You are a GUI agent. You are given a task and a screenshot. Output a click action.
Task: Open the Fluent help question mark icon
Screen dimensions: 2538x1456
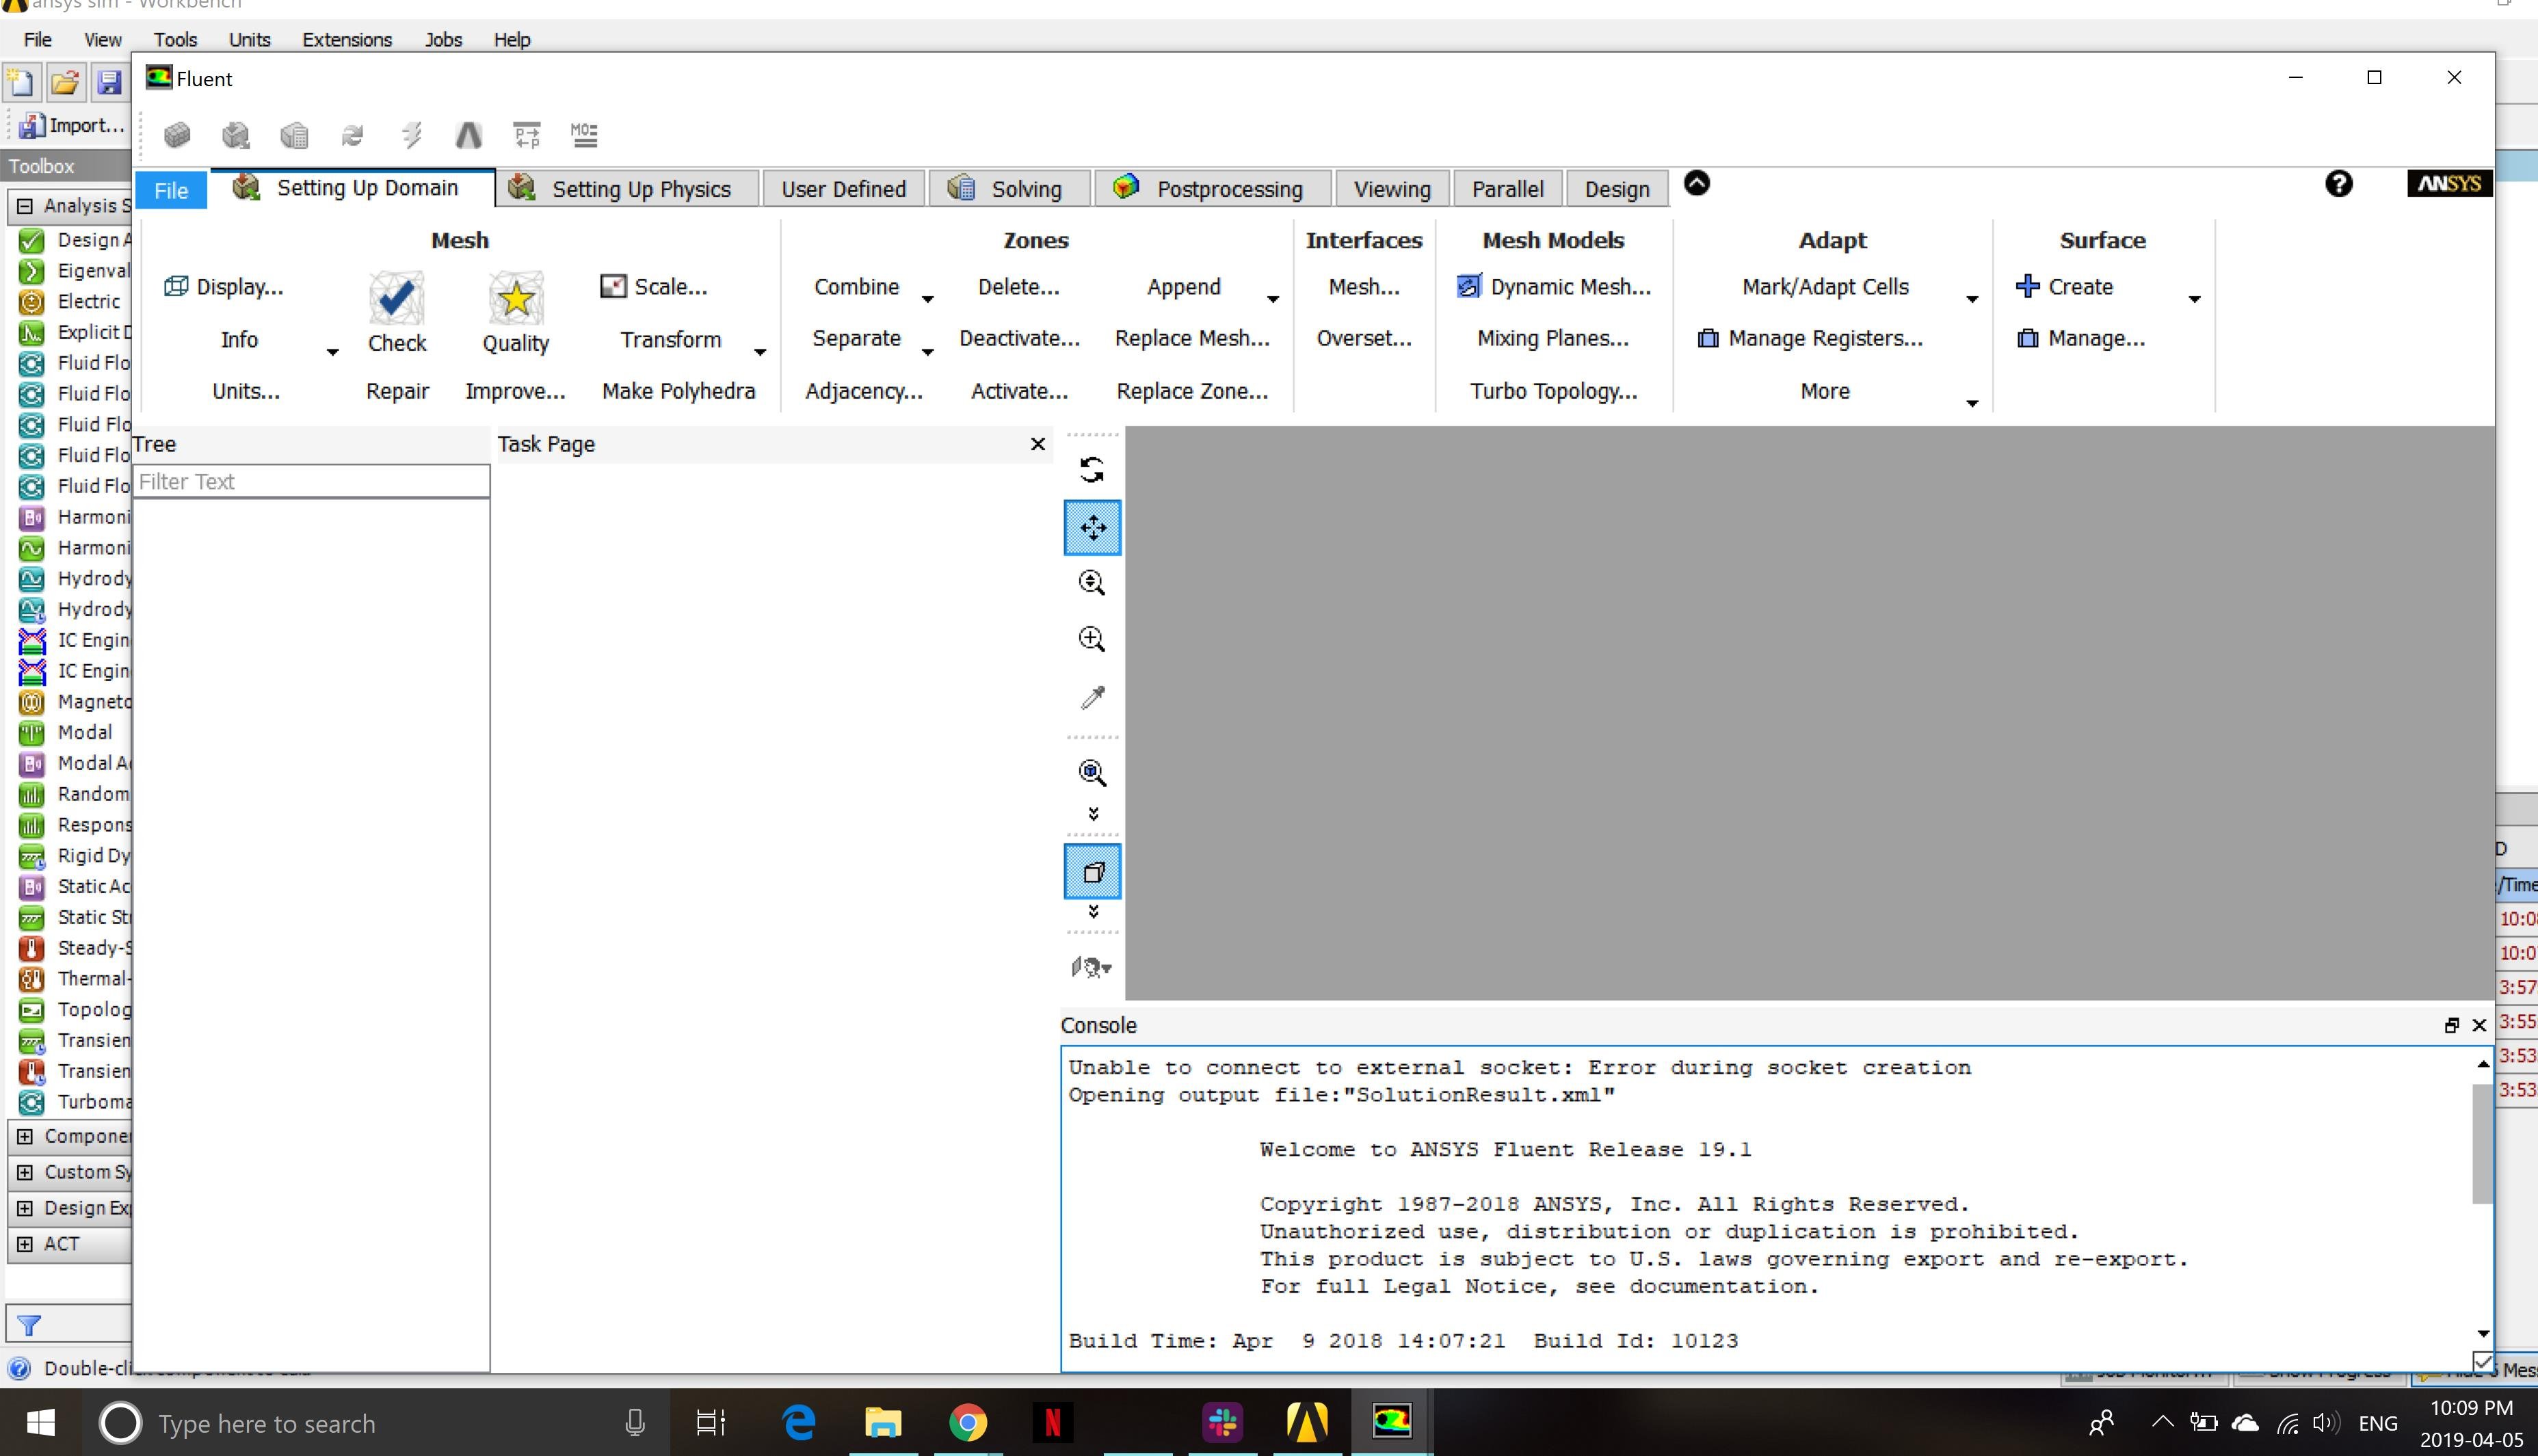click(x=2338, y=184)
